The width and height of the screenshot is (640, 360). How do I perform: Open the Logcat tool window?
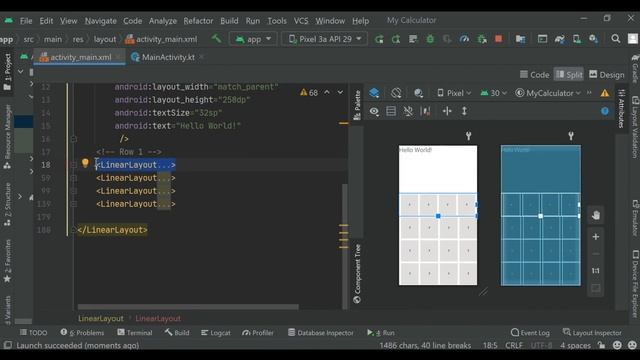(216, 333)
